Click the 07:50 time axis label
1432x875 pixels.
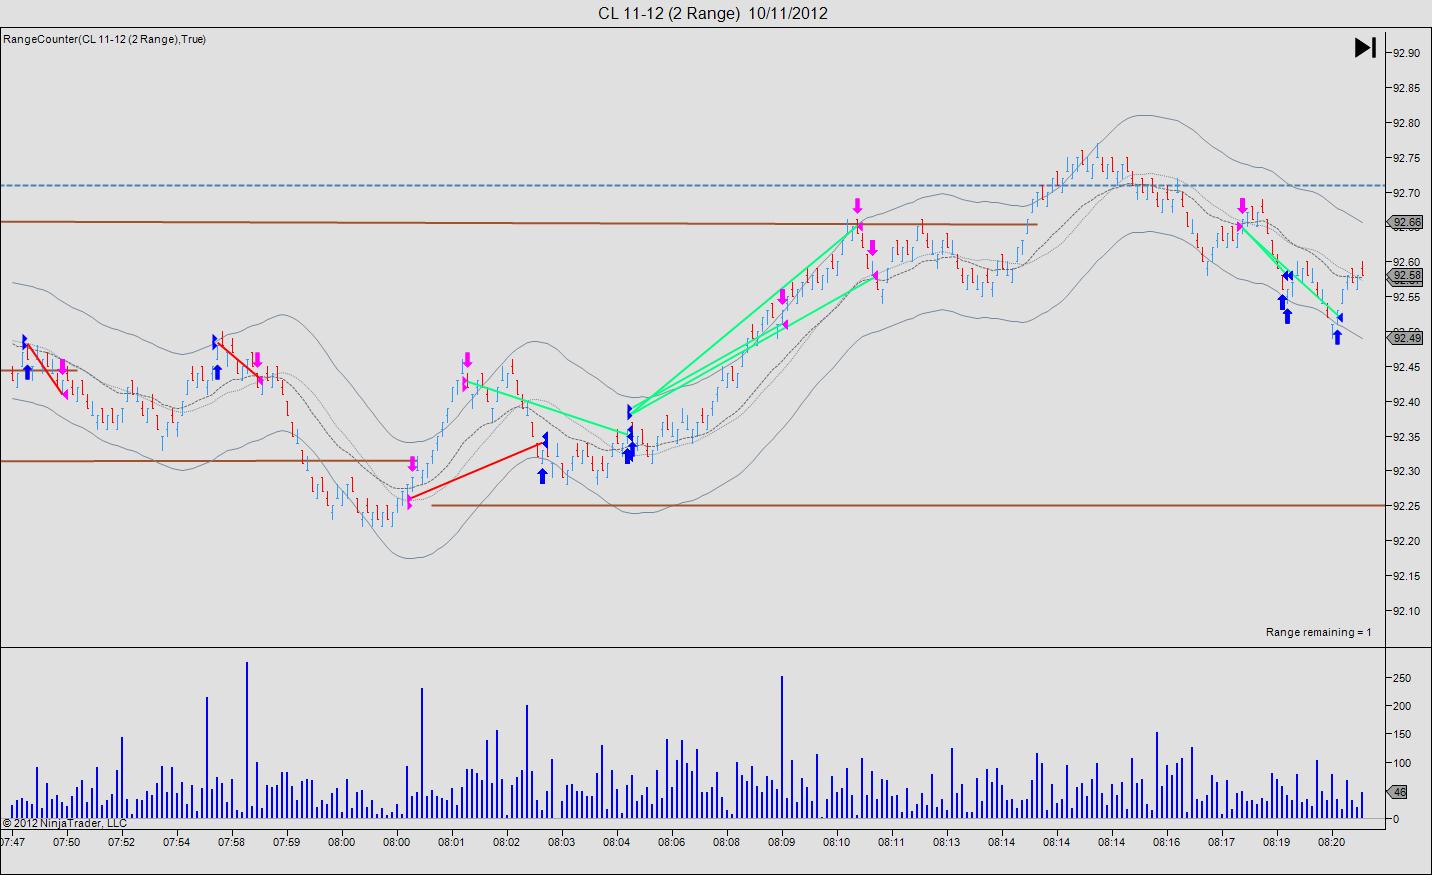pyautogui.click(x=67, y=842)
